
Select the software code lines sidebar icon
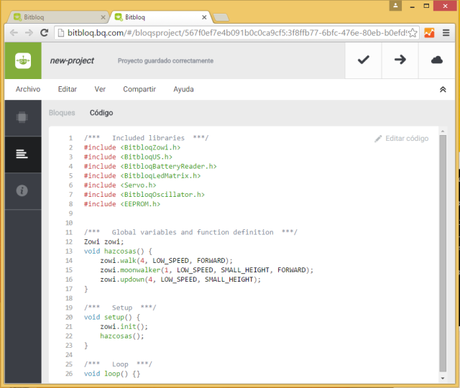click(x=22, y=154)
